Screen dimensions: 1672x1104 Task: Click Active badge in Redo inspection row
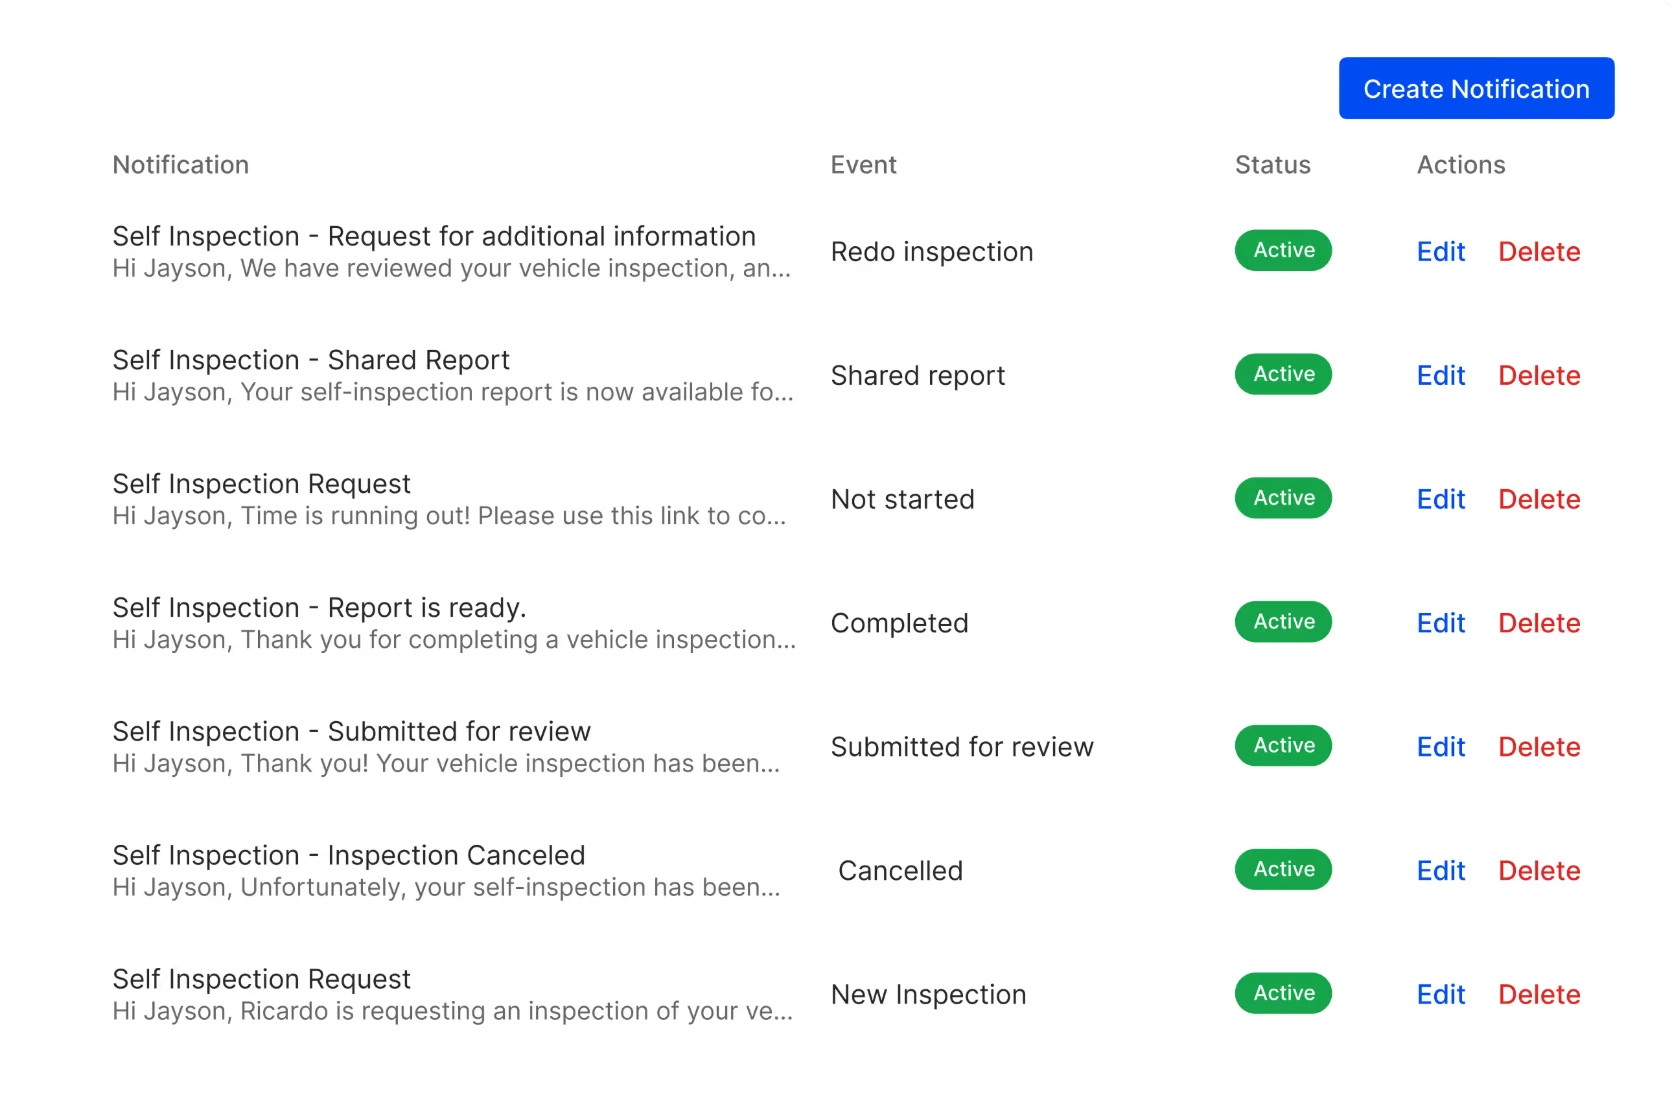point(1283,250)
